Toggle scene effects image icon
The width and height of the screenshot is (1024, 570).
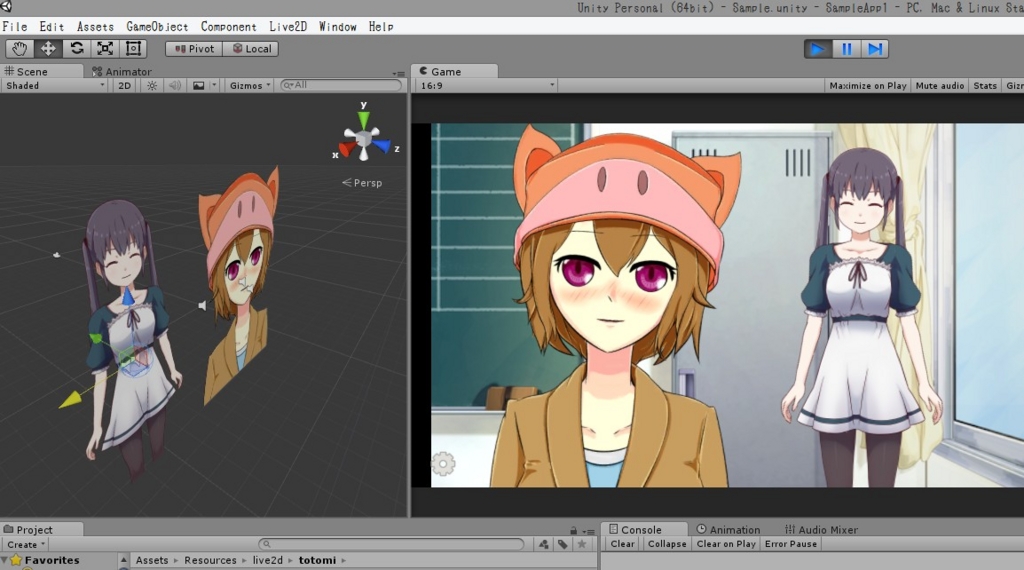[199, 86]
